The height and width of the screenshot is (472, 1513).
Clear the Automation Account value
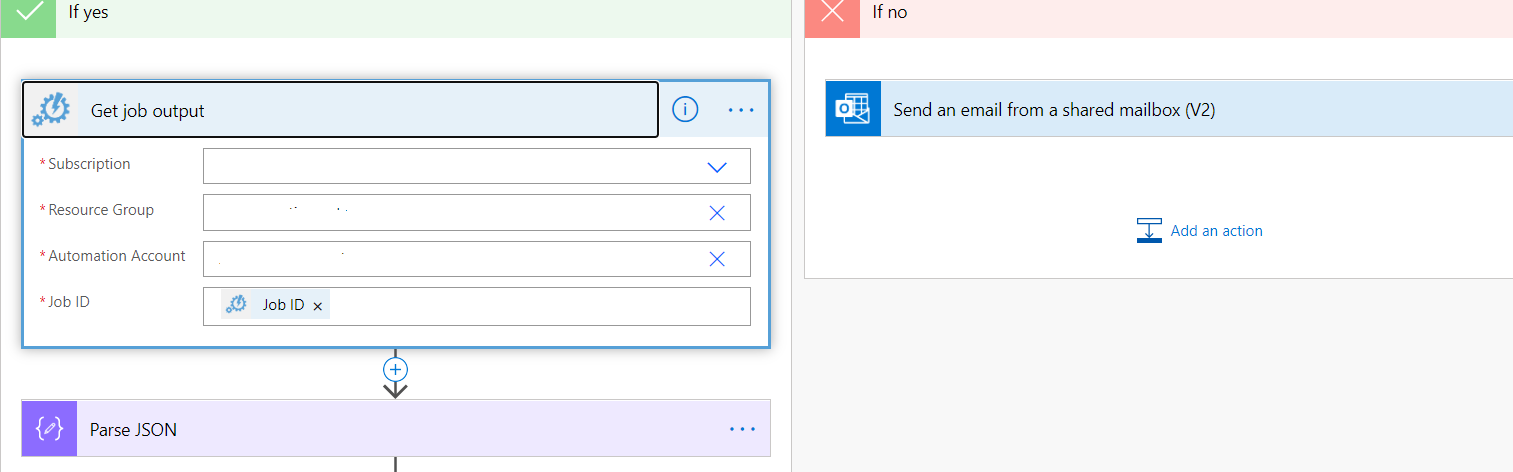717,259
